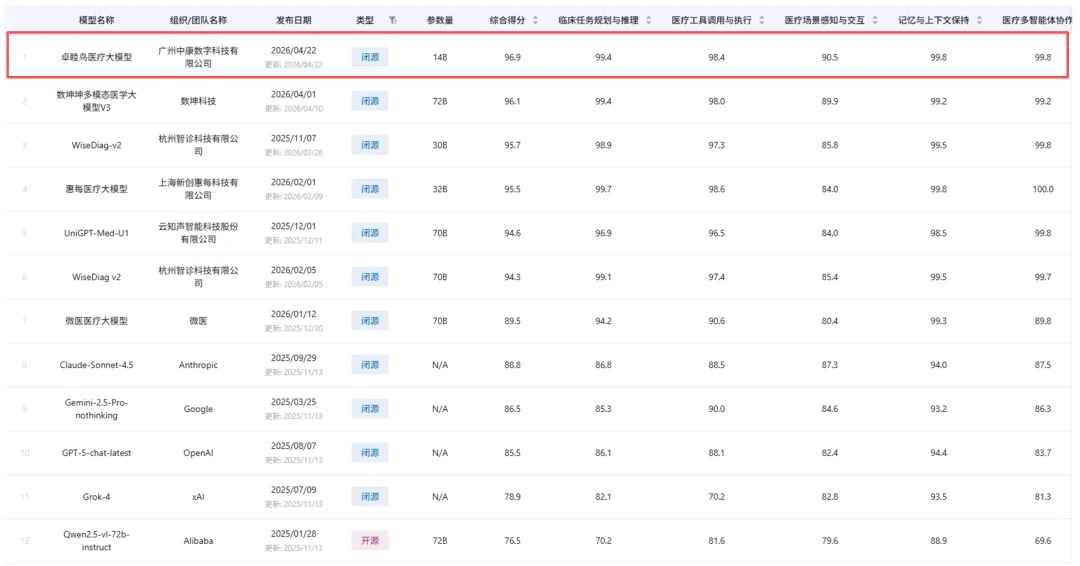Click the 闭源 tag in UniGPT-Med-U1 row
This screenshot has height=566, width=1080.
point(370,233)
